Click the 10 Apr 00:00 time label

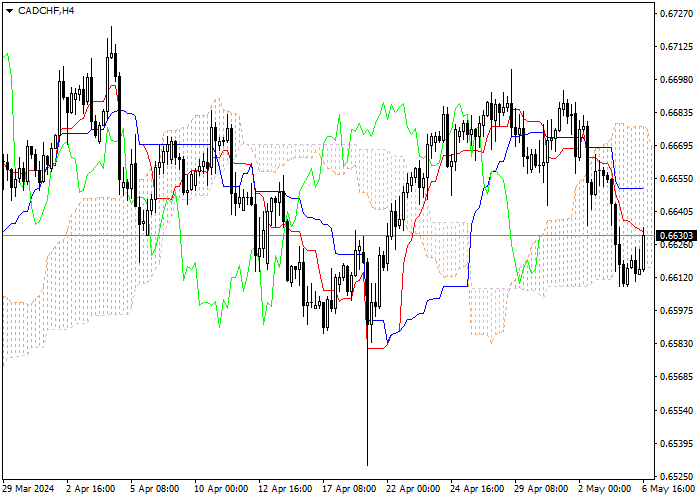(x=221, y=489)
